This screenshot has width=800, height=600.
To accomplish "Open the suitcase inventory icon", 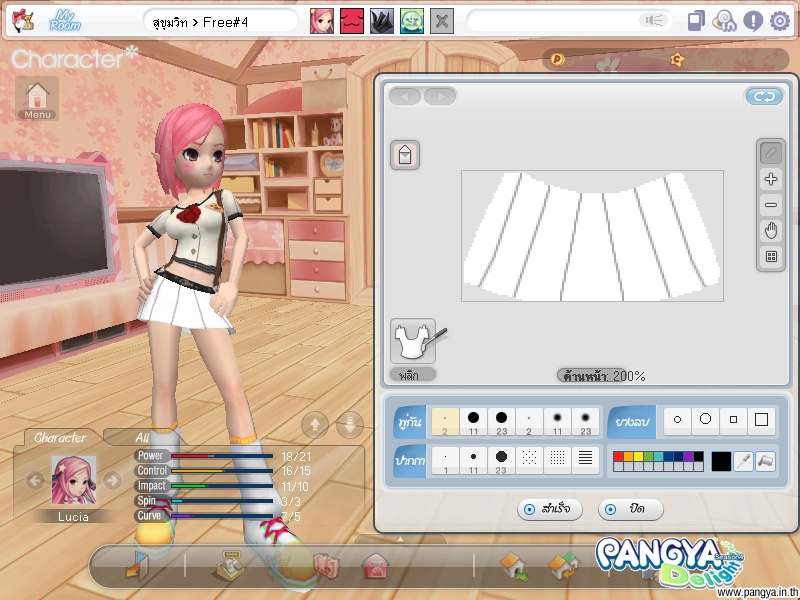I will point(326,566).
